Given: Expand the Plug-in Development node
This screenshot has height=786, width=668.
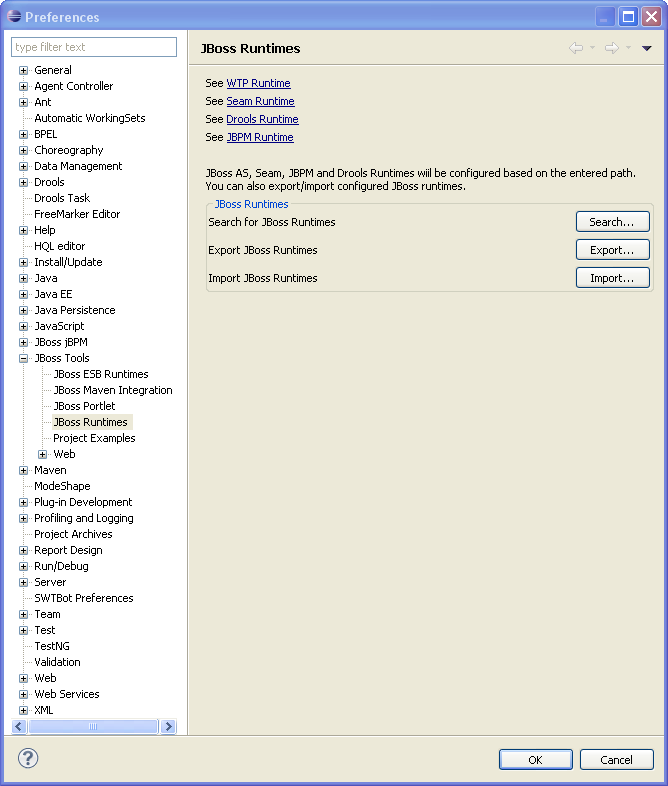Looking at the screenshot, I should [23, 502].
